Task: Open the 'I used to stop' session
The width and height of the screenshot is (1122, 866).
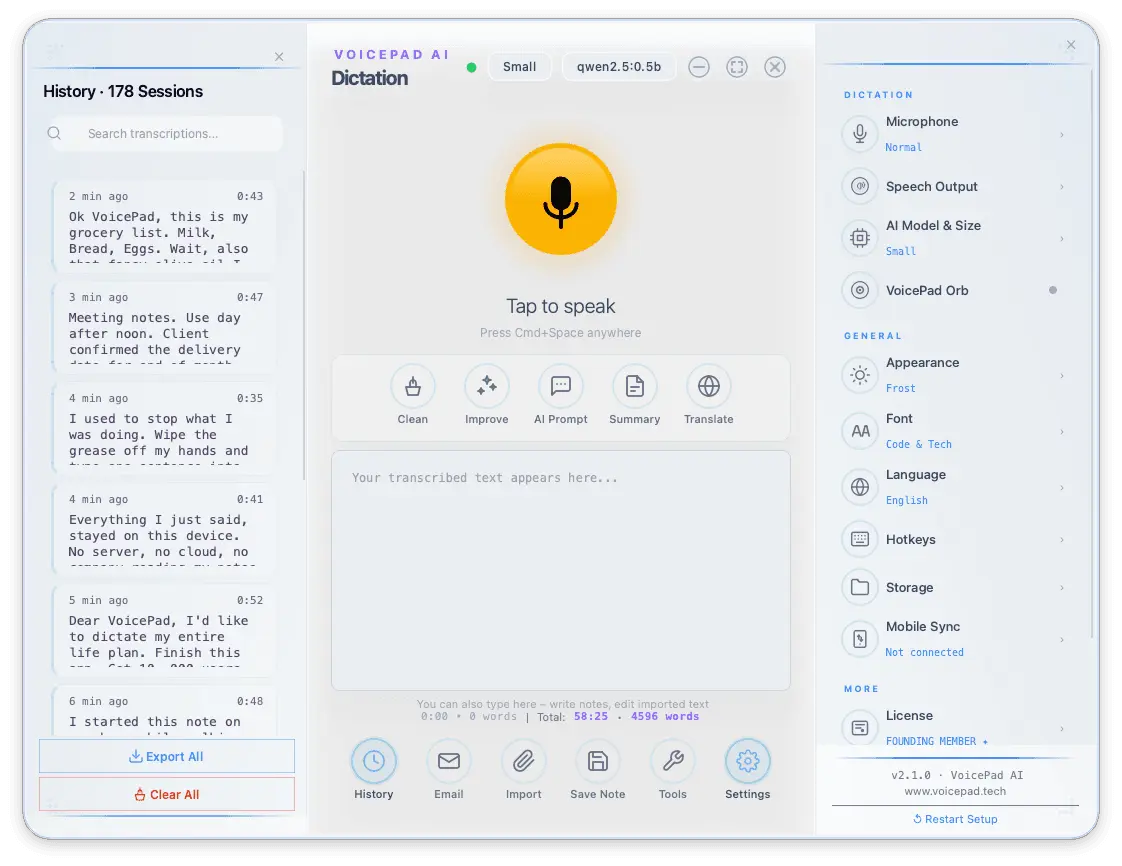Action: 165,427
